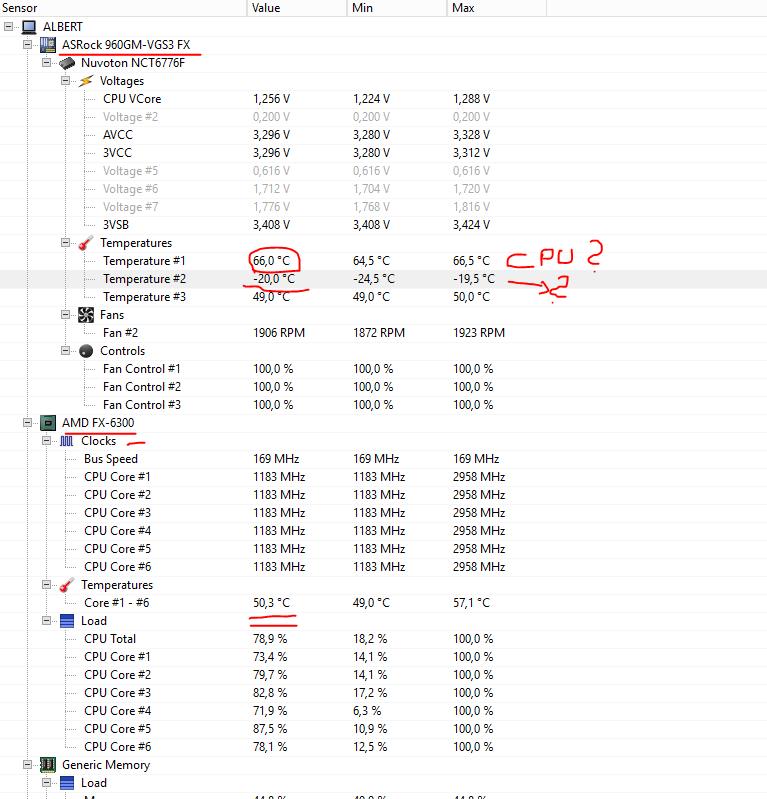Click the AMD FX-6300 Load bars icon
Image resolution: width=767 pixels, height=799 pixels.
click(x=67, y=621)
